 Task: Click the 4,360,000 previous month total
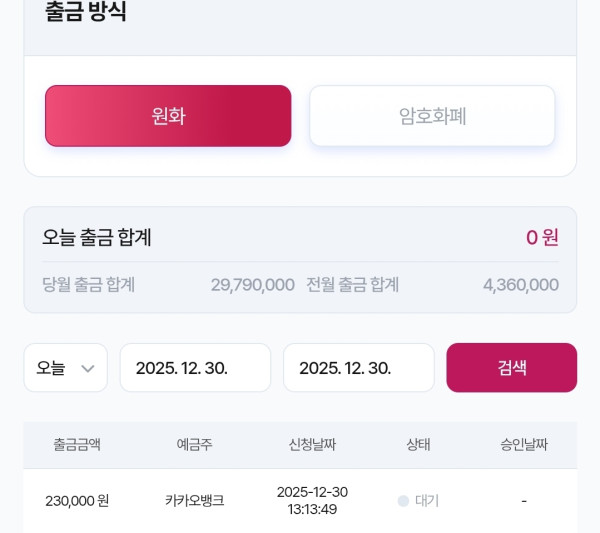point(520,285)
